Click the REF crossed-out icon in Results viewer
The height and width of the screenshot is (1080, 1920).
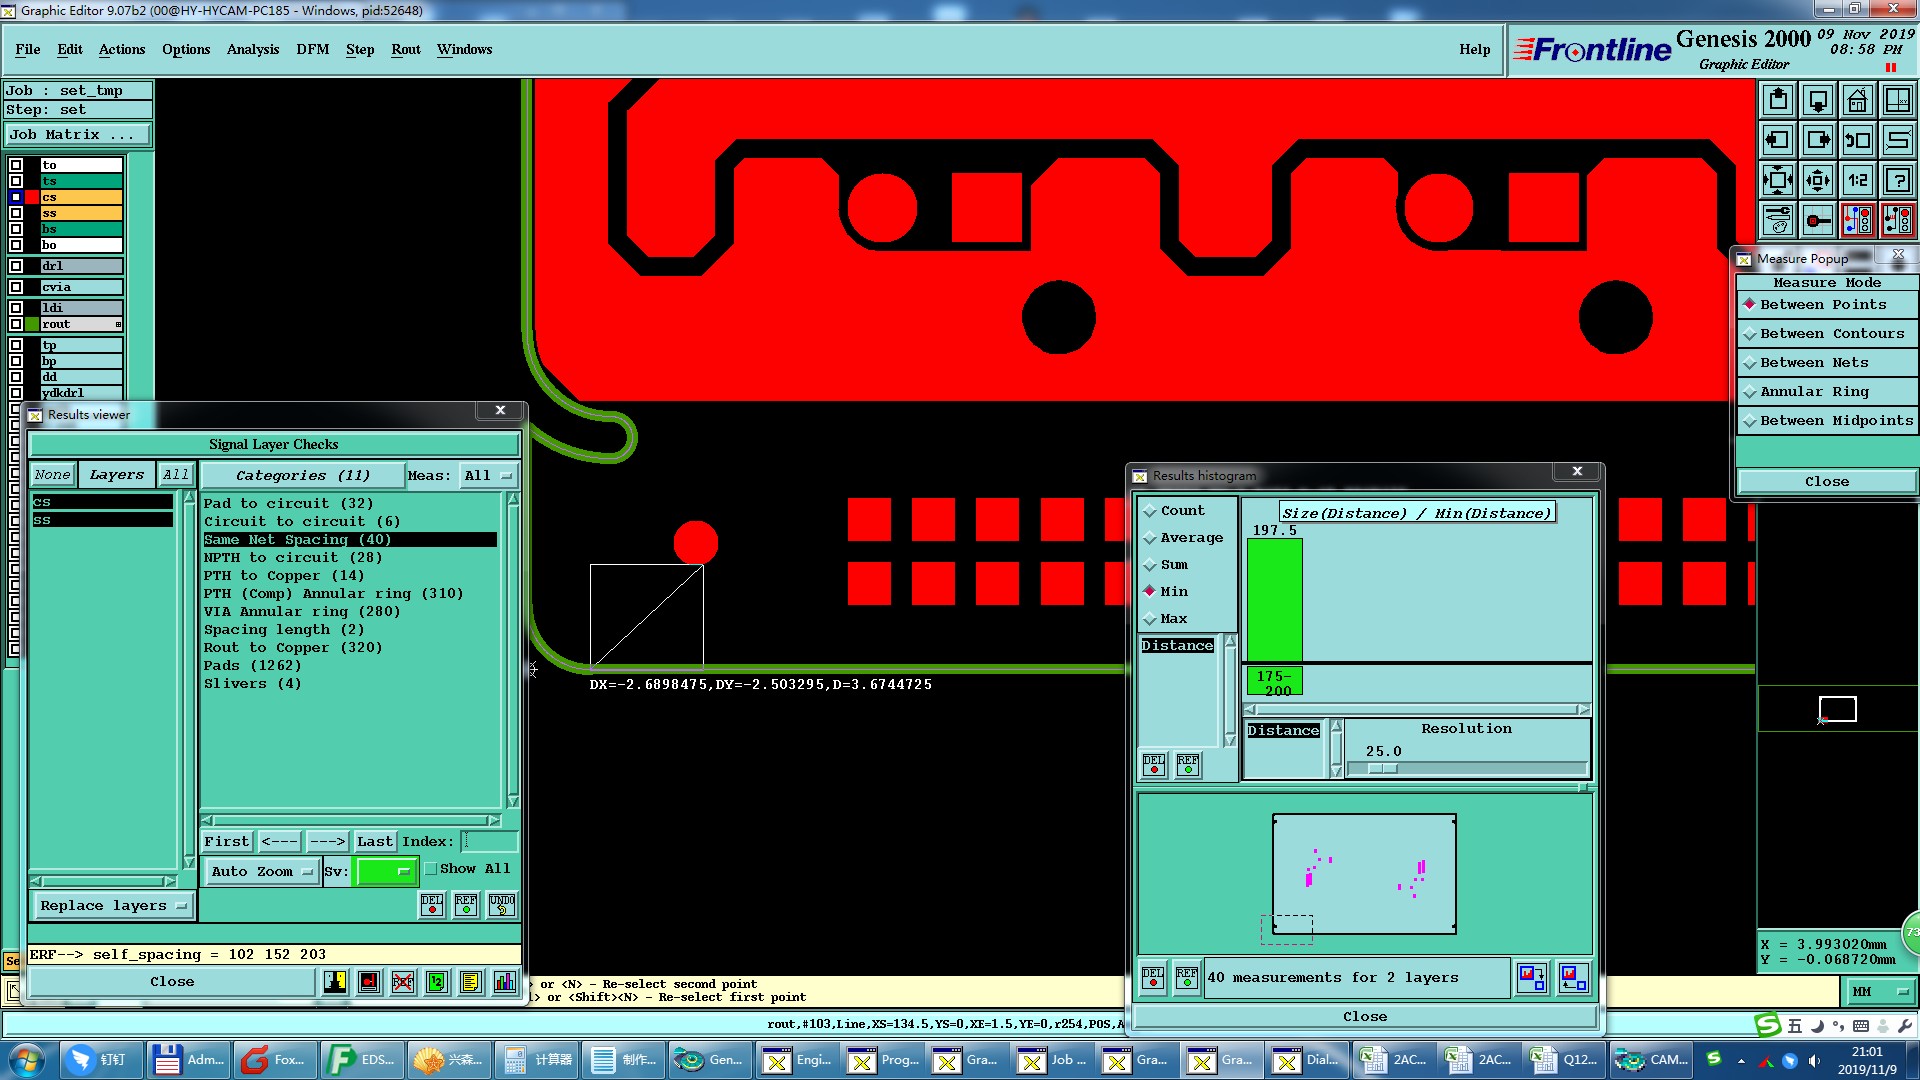tap(403, 982)
